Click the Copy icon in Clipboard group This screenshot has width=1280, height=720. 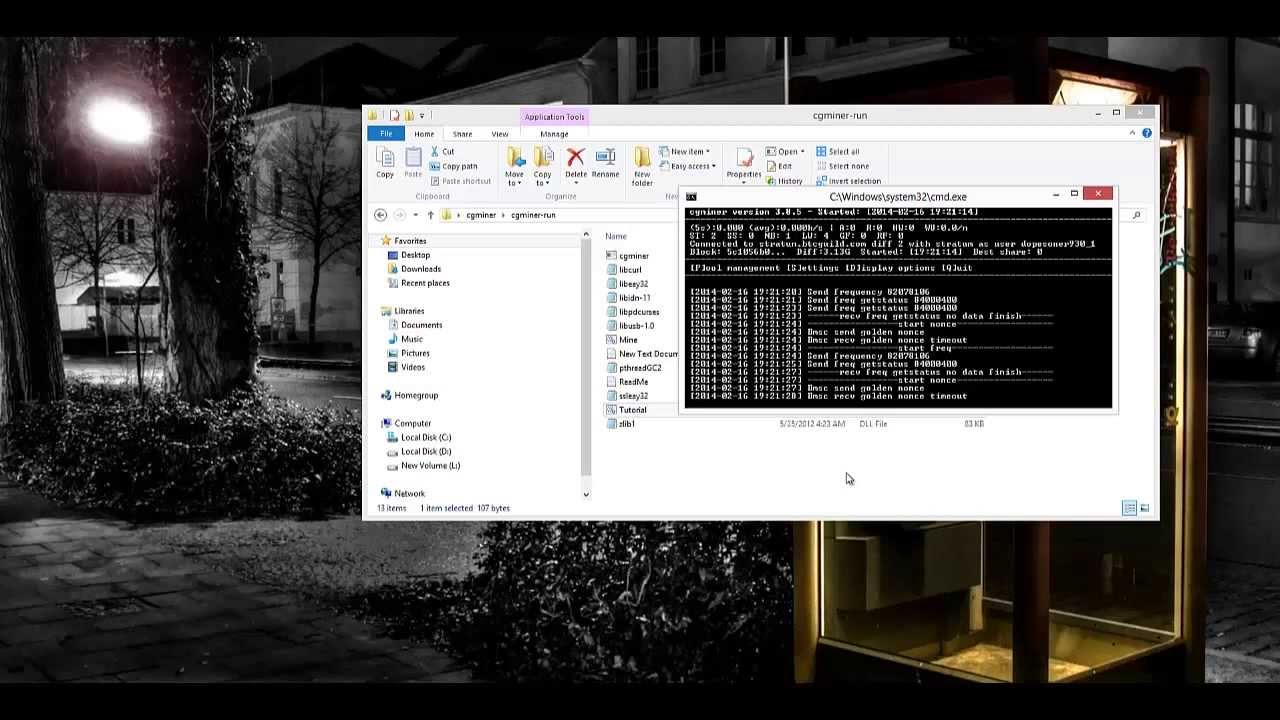(385, 161)
